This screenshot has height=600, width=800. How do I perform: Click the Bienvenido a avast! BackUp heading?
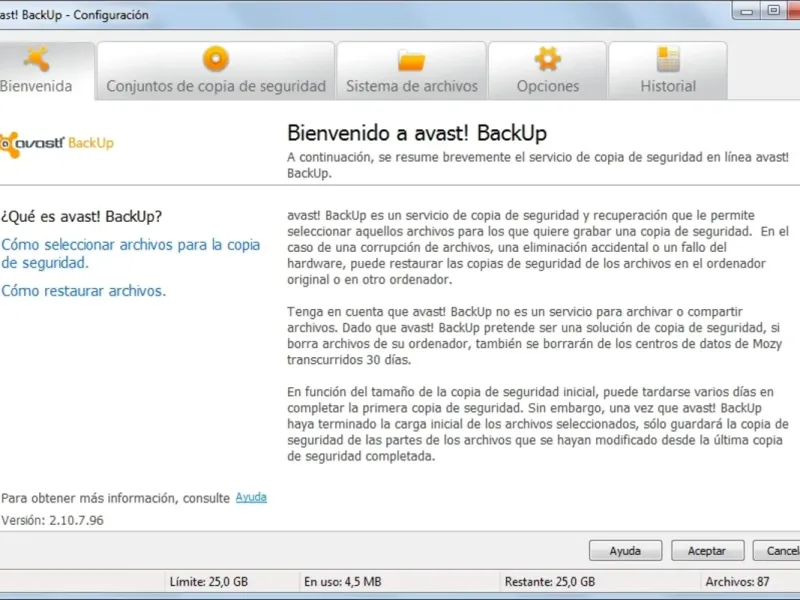(x=417, y=133)
